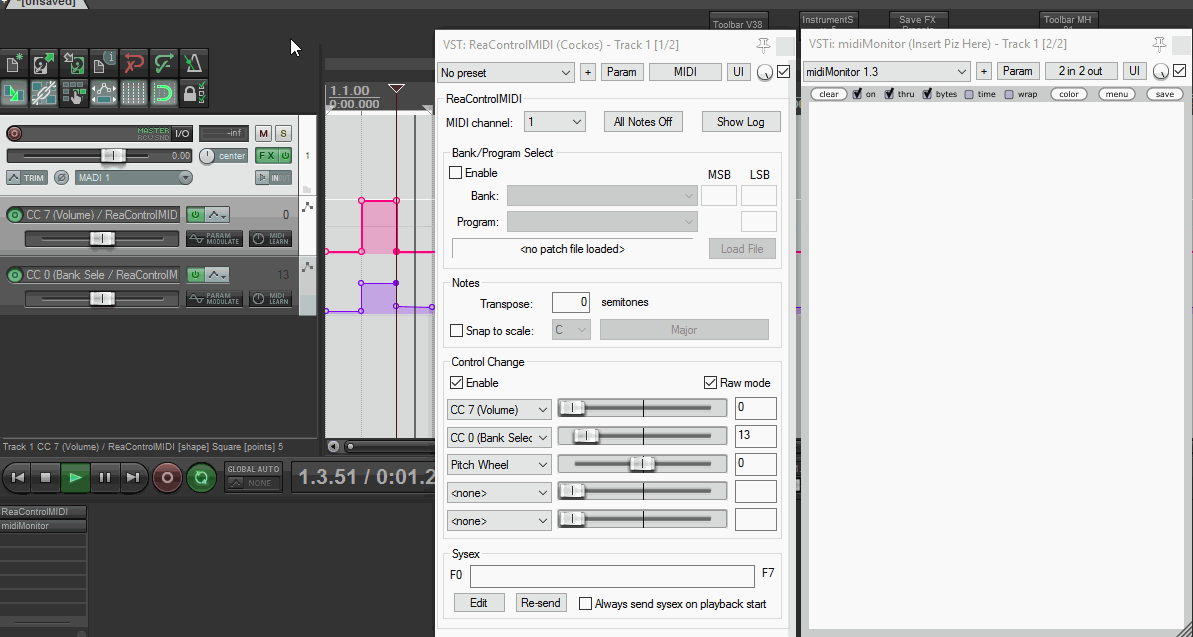Arm the CC 0 Bank Select envelope
This screenshot has width=1193, height=637.
(14, 275)
